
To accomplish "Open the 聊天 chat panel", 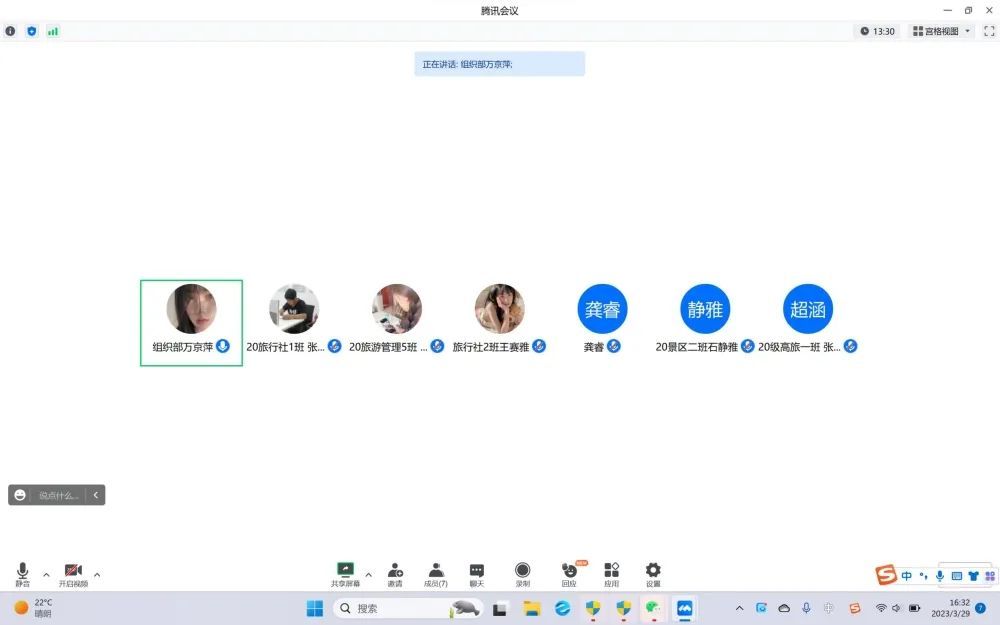I will click(477, 573).
